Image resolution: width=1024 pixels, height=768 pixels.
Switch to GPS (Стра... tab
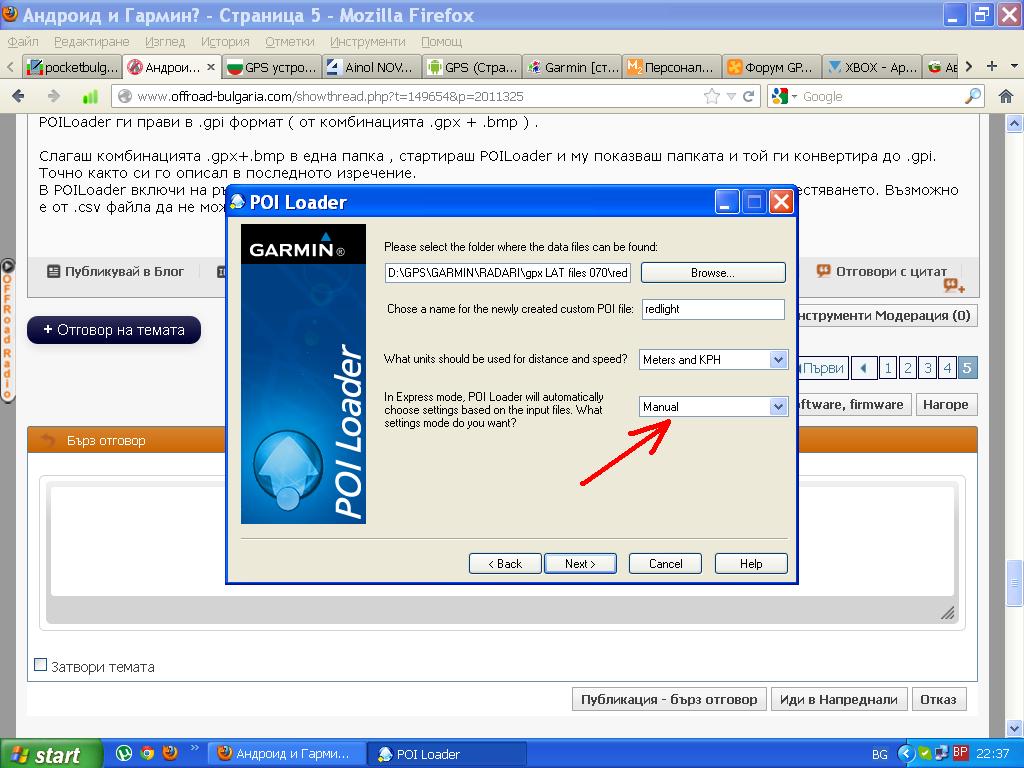point(472,67)
